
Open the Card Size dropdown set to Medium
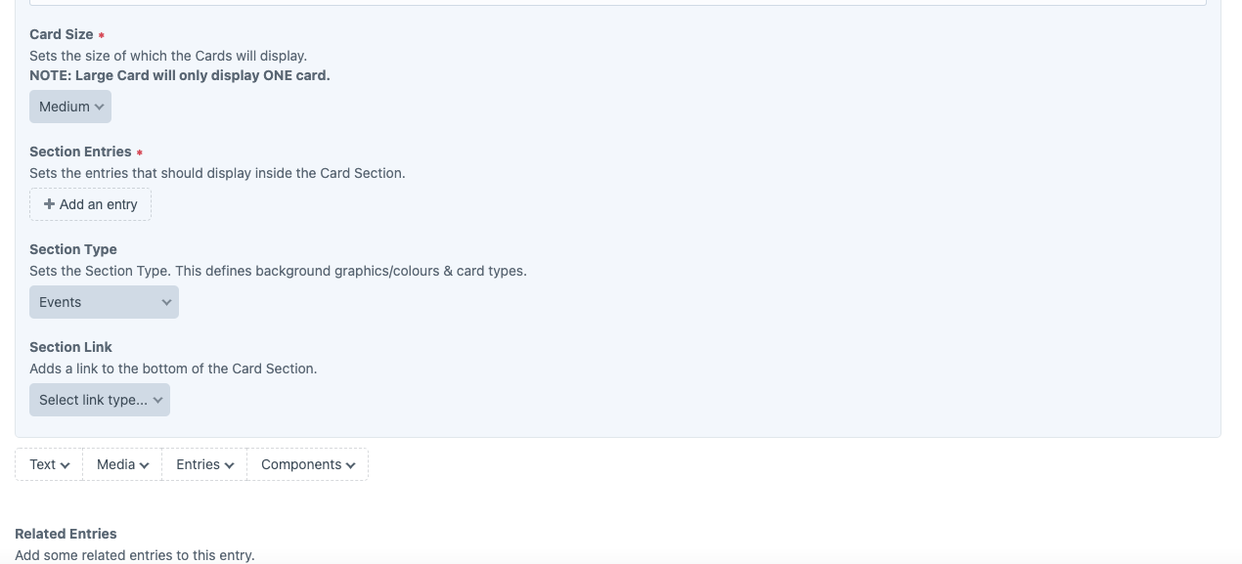70,107
